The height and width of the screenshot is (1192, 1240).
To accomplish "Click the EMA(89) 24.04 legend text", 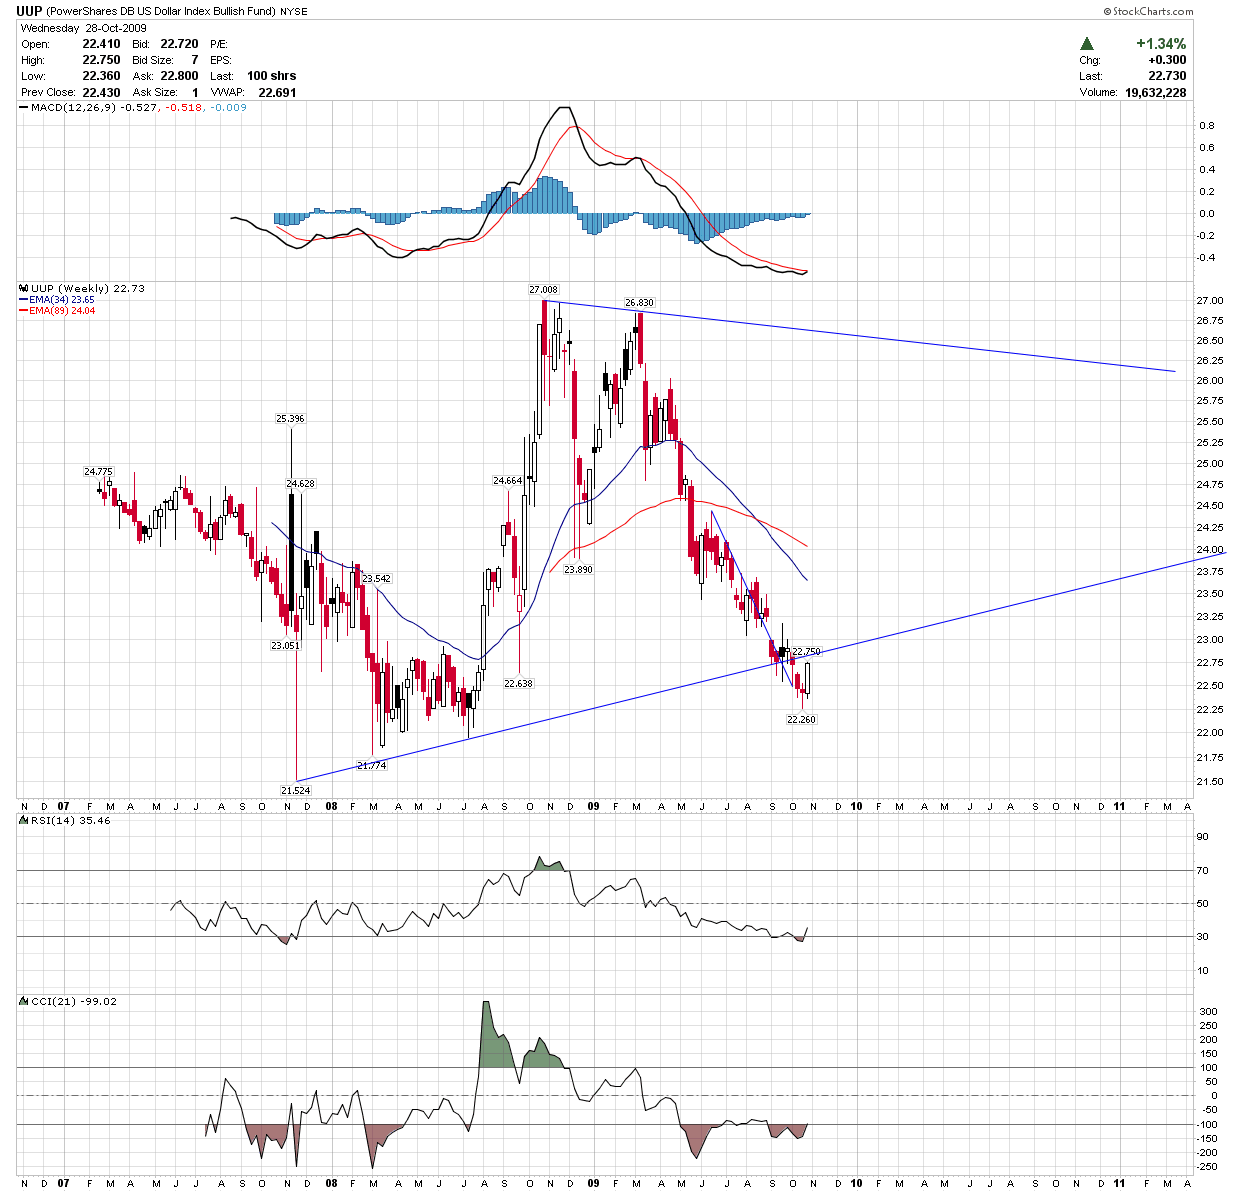I will [x=62, y=310].
